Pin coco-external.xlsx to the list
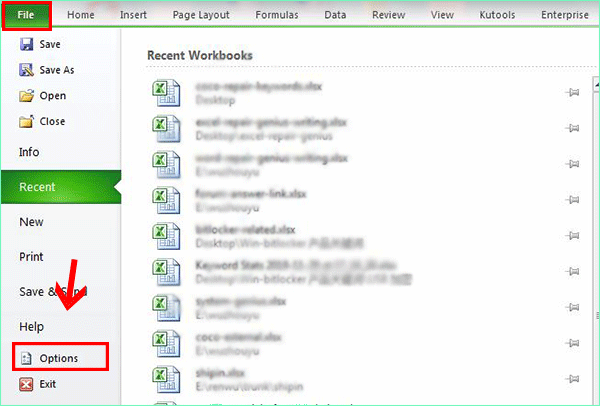600x406 pixels. [x=573, y=343]
